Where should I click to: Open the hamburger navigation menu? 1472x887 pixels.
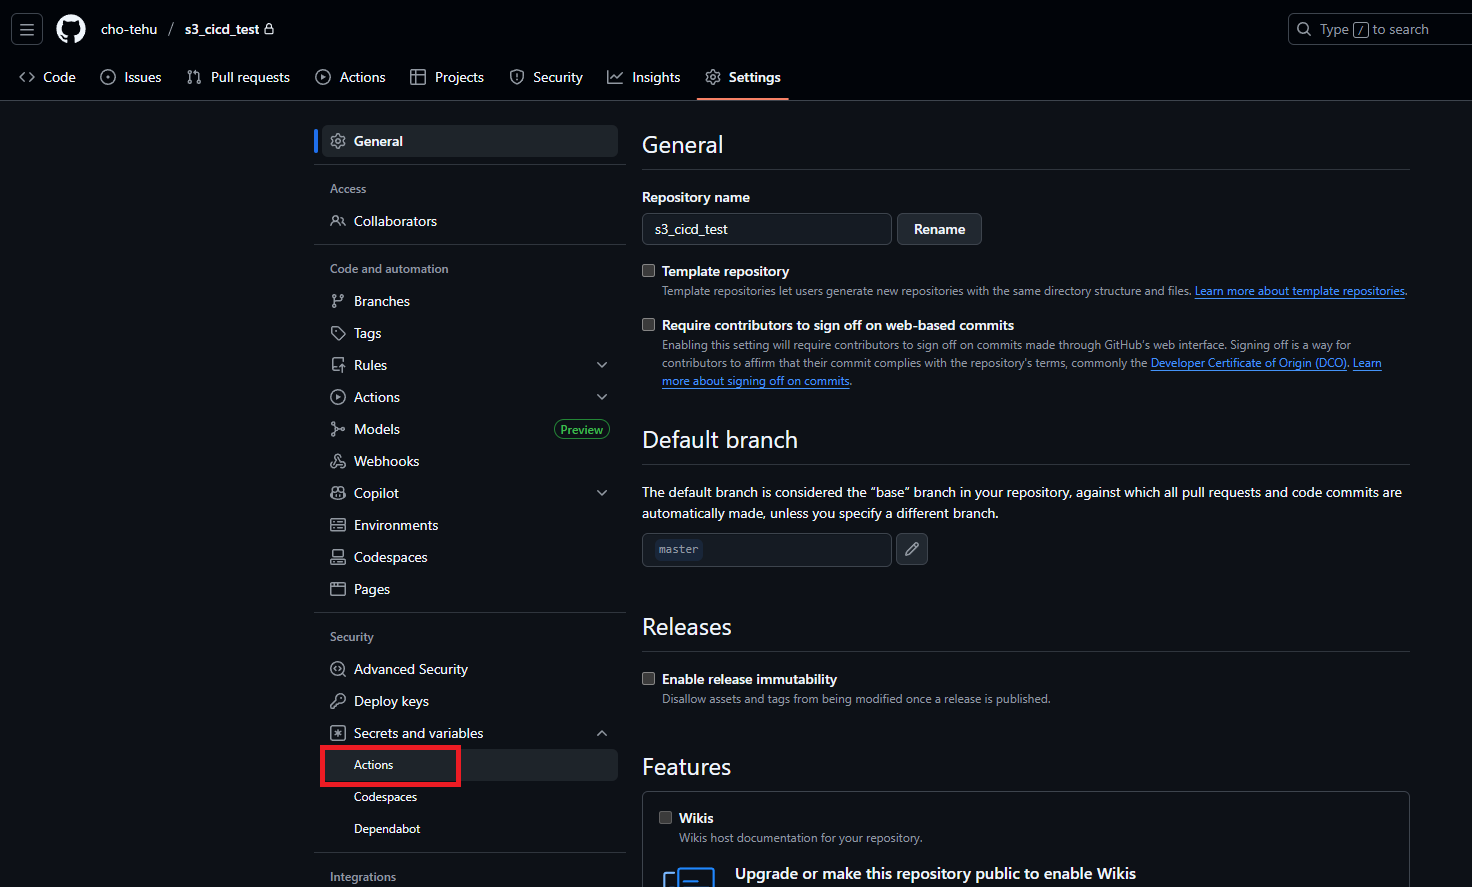point(27,29)
